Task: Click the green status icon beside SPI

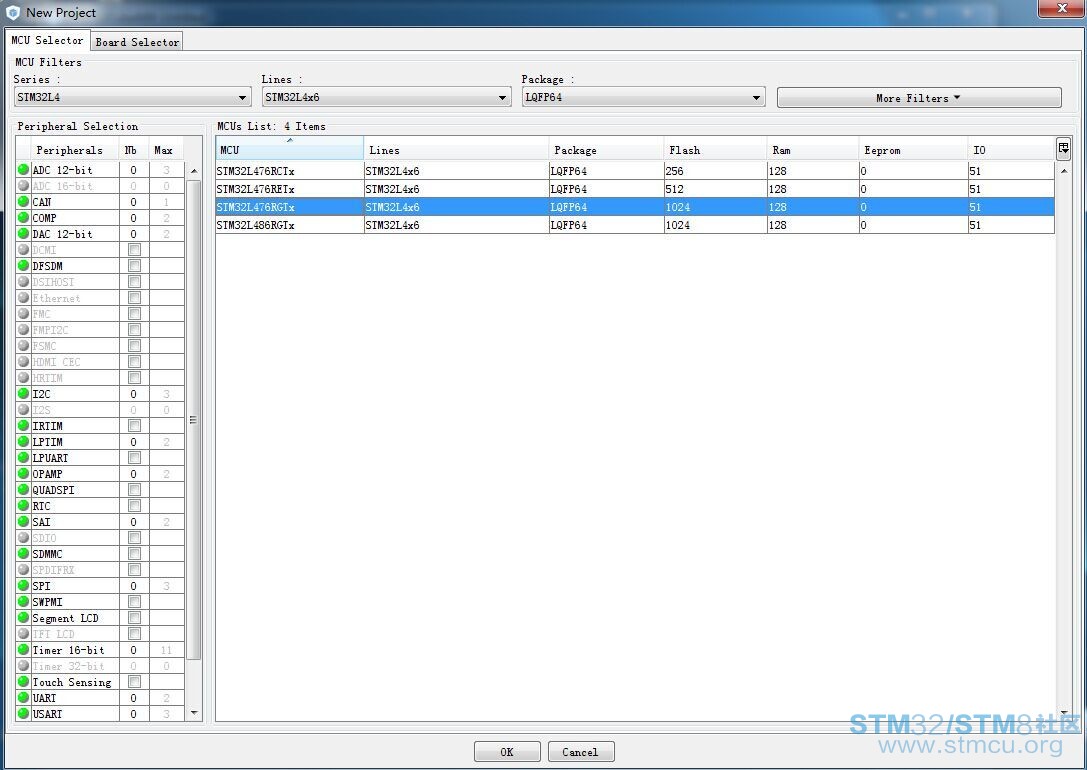Action: [24, 586]
